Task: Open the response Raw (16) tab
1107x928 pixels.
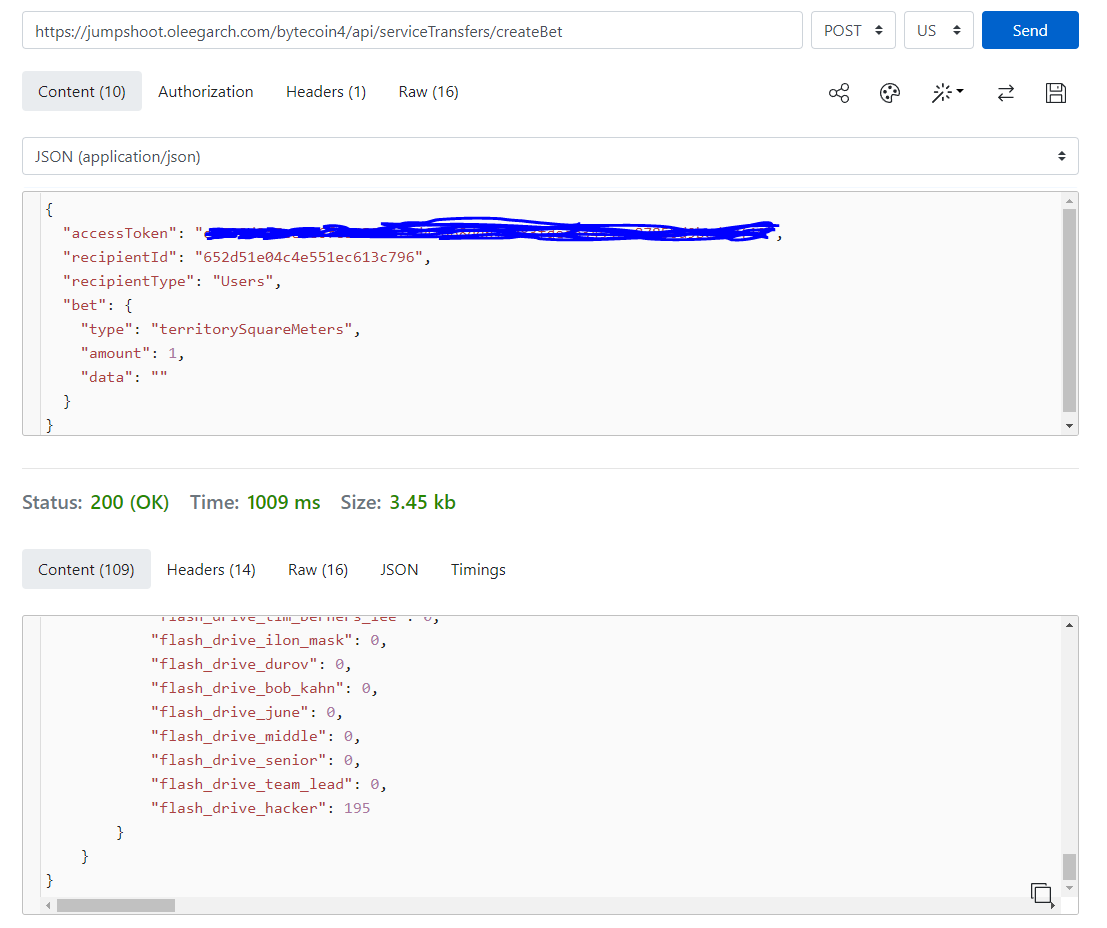Action: coord(318,569)
